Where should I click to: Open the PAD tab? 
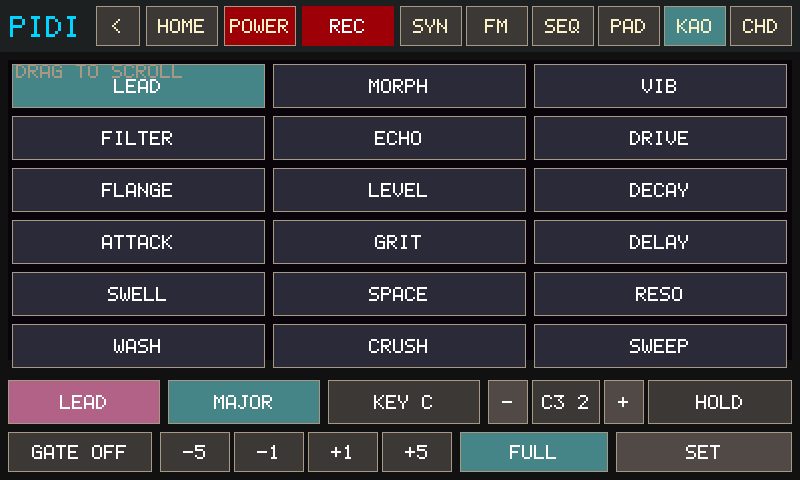pos(629,26)
